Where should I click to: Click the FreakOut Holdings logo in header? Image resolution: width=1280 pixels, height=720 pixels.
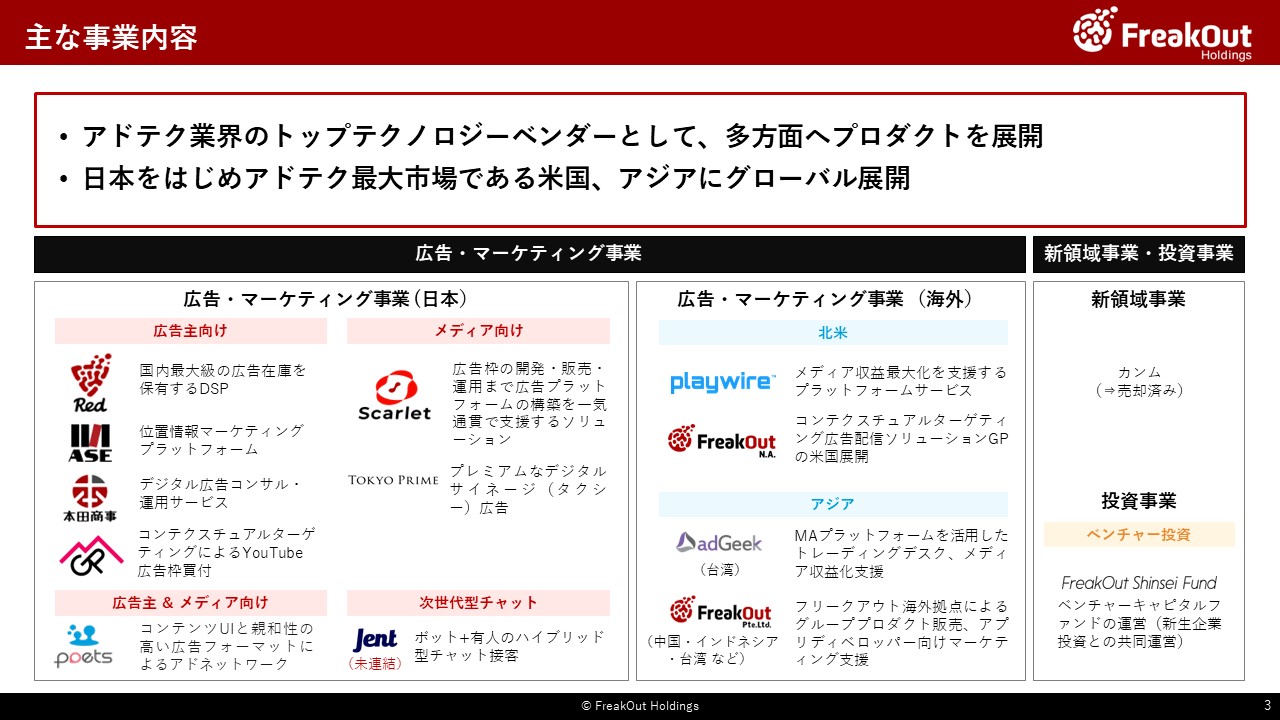point(1162,33)
